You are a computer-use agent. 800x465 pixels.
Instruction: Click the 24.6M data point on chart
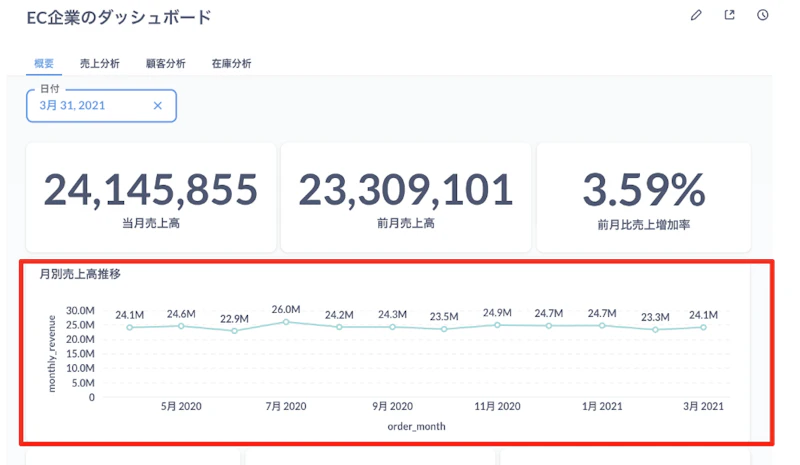pyautogui.click(x=181, y=326)
